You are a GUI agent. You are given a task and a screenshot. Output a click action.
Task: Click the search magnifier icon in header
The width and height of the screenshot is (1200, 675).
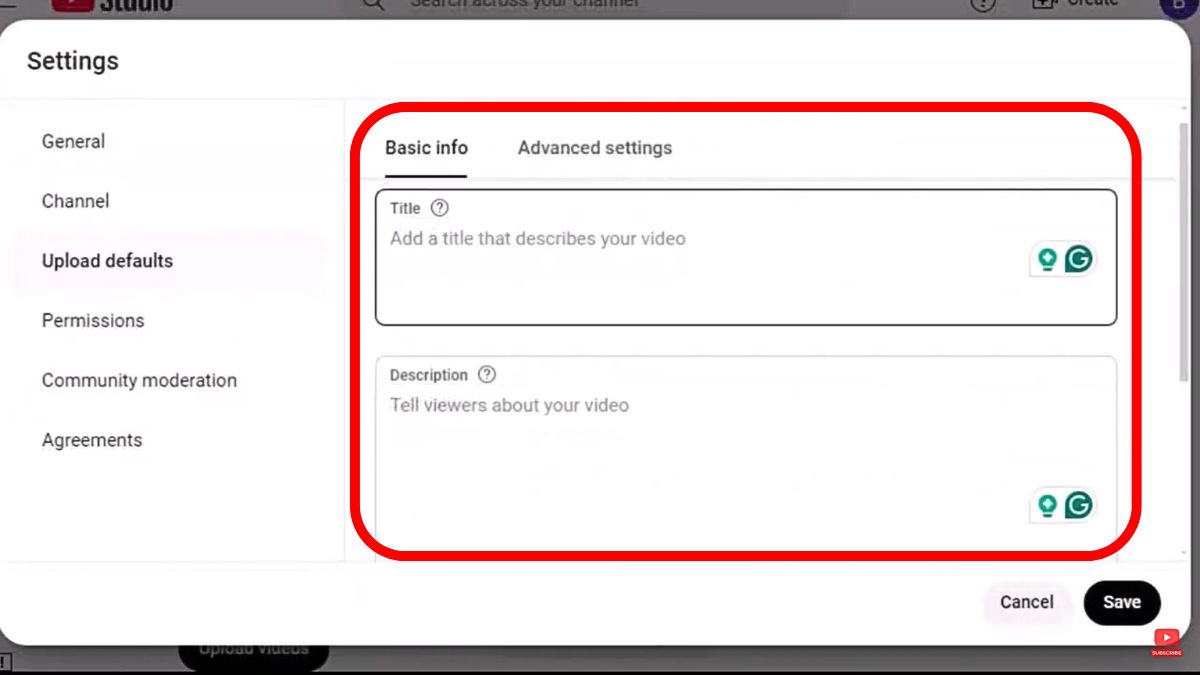click(373, 5)
